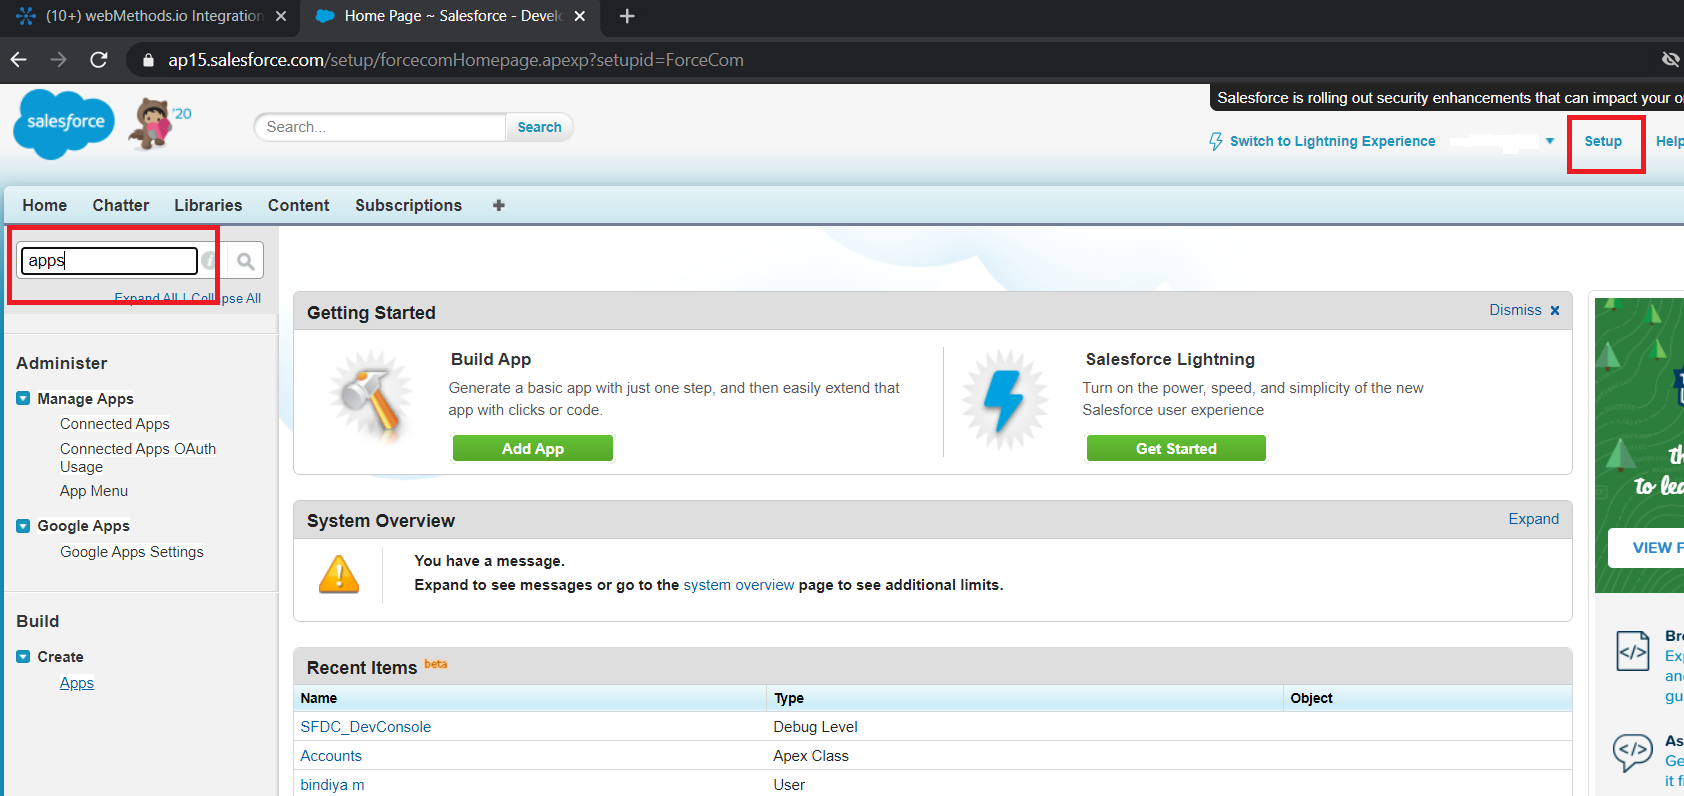Open the Home tab
1684x796 pixels.
coord(45,205)
